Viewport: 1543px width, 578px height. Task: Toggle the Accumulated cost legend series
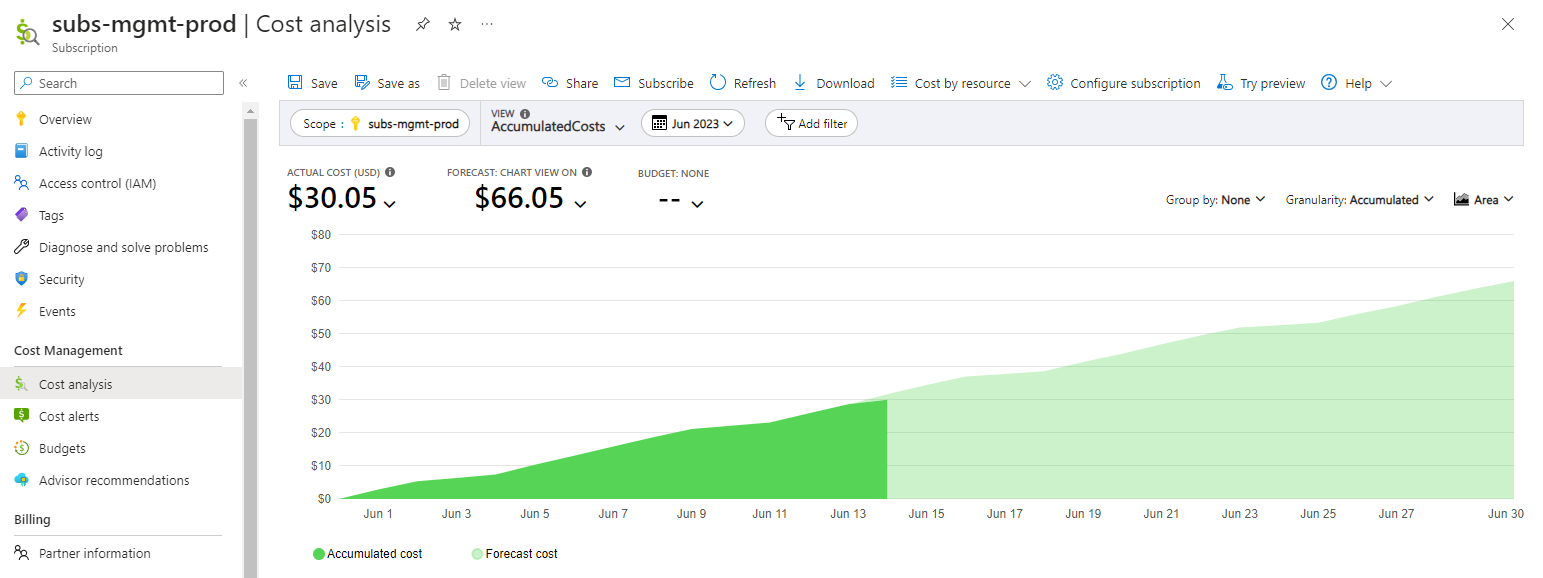click(368, 553)
